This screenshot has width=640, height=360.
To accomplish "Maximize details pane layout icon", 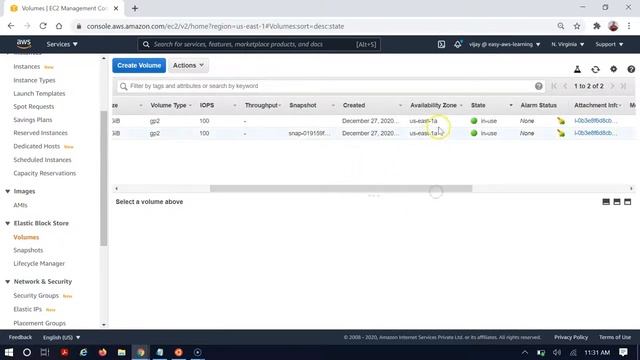I will click(x=627, y=202).
